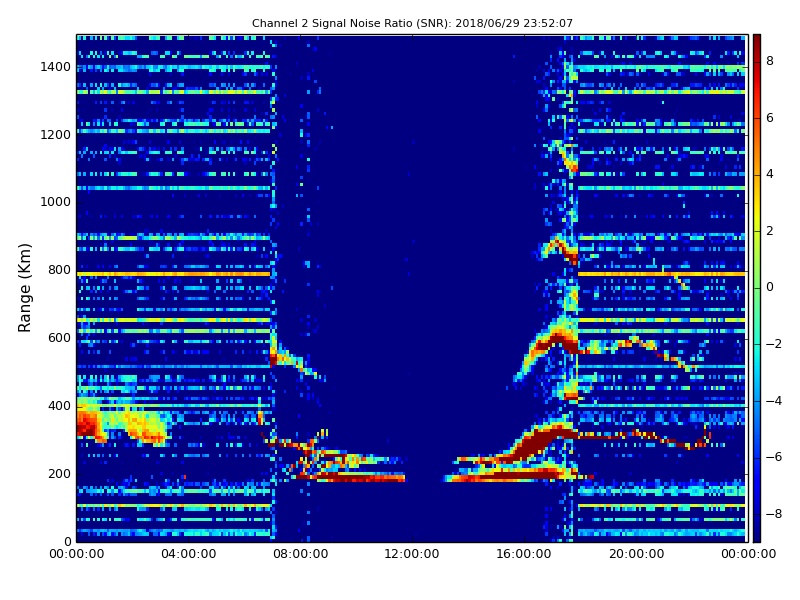Click the 08:00:00 time axis label

coord(301,554)
